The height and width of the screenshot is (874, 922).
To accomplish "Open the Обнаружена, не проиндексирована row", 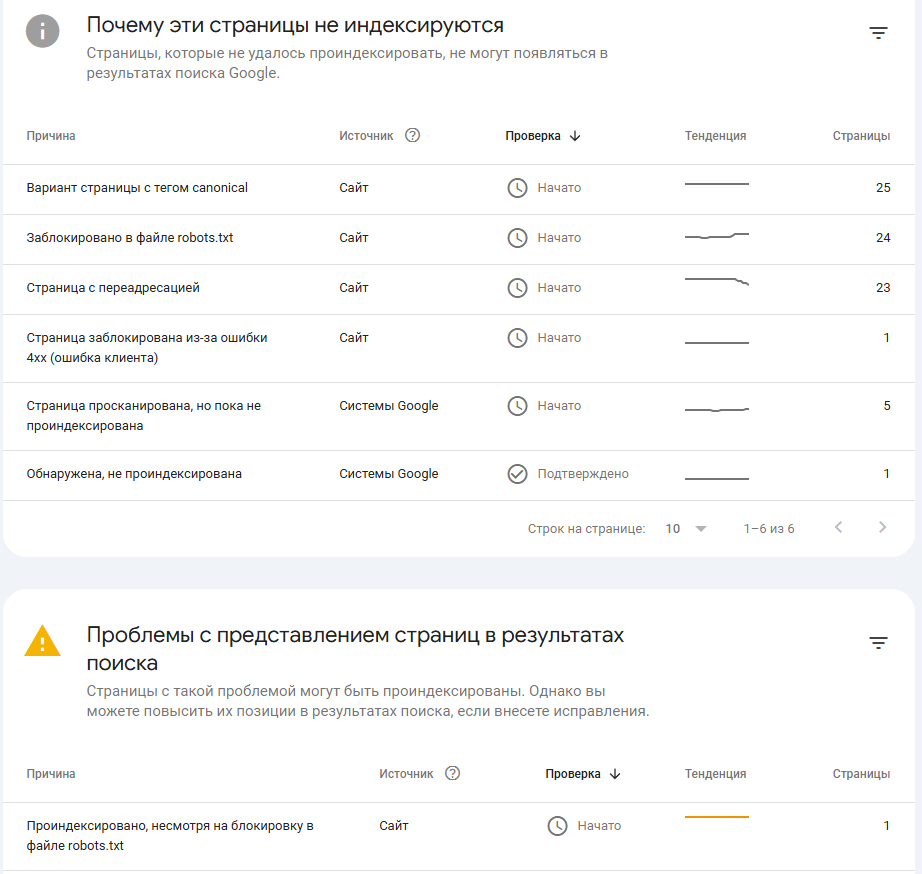I will point(134,474).
